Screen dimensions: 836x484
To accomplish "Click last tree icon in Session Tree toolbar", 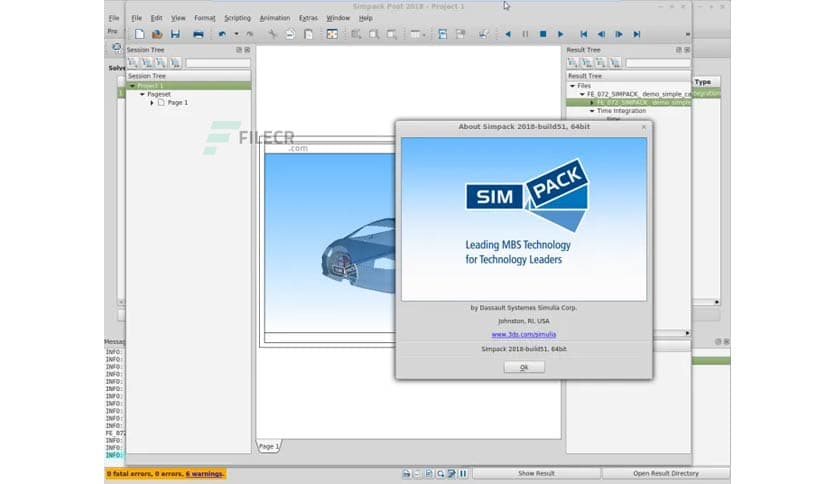I will [x=175, y=63].
